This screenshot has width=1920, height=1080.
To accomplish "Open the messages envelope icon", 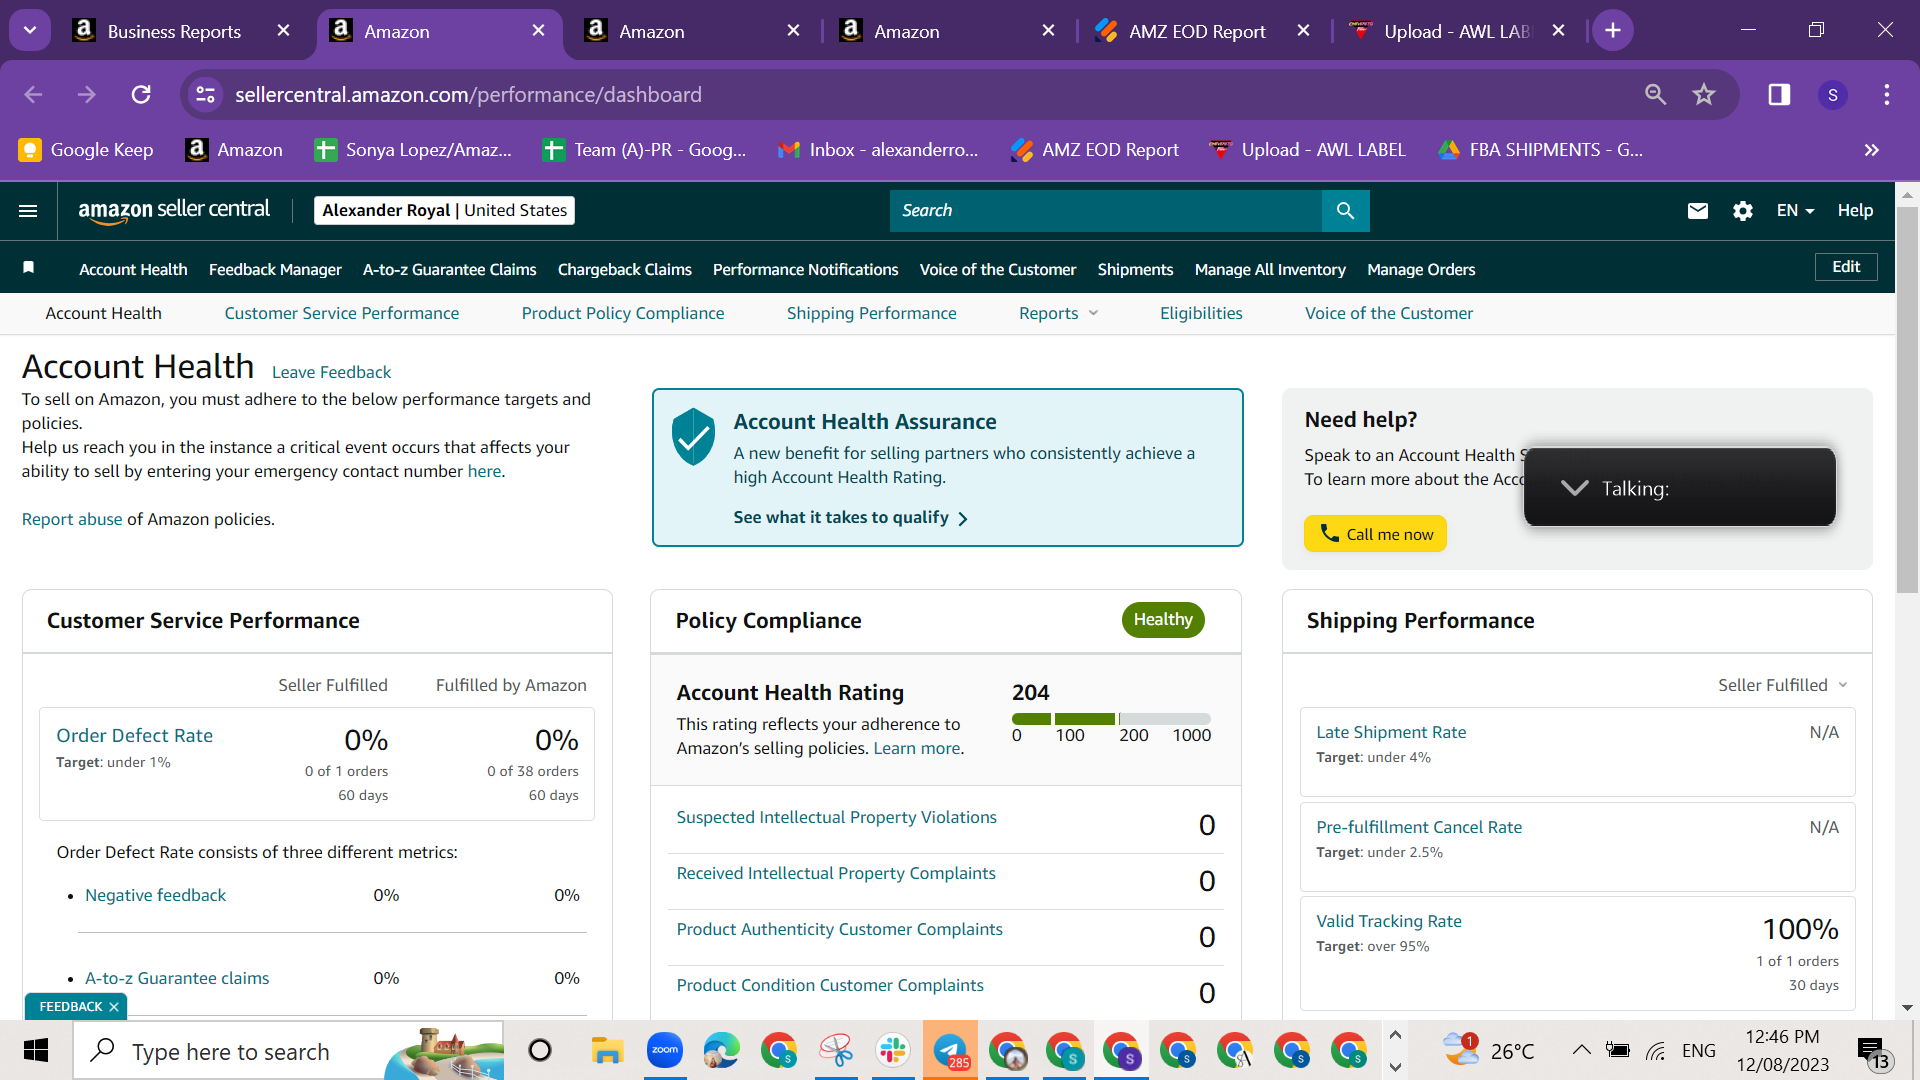I will coord(1697,211).
